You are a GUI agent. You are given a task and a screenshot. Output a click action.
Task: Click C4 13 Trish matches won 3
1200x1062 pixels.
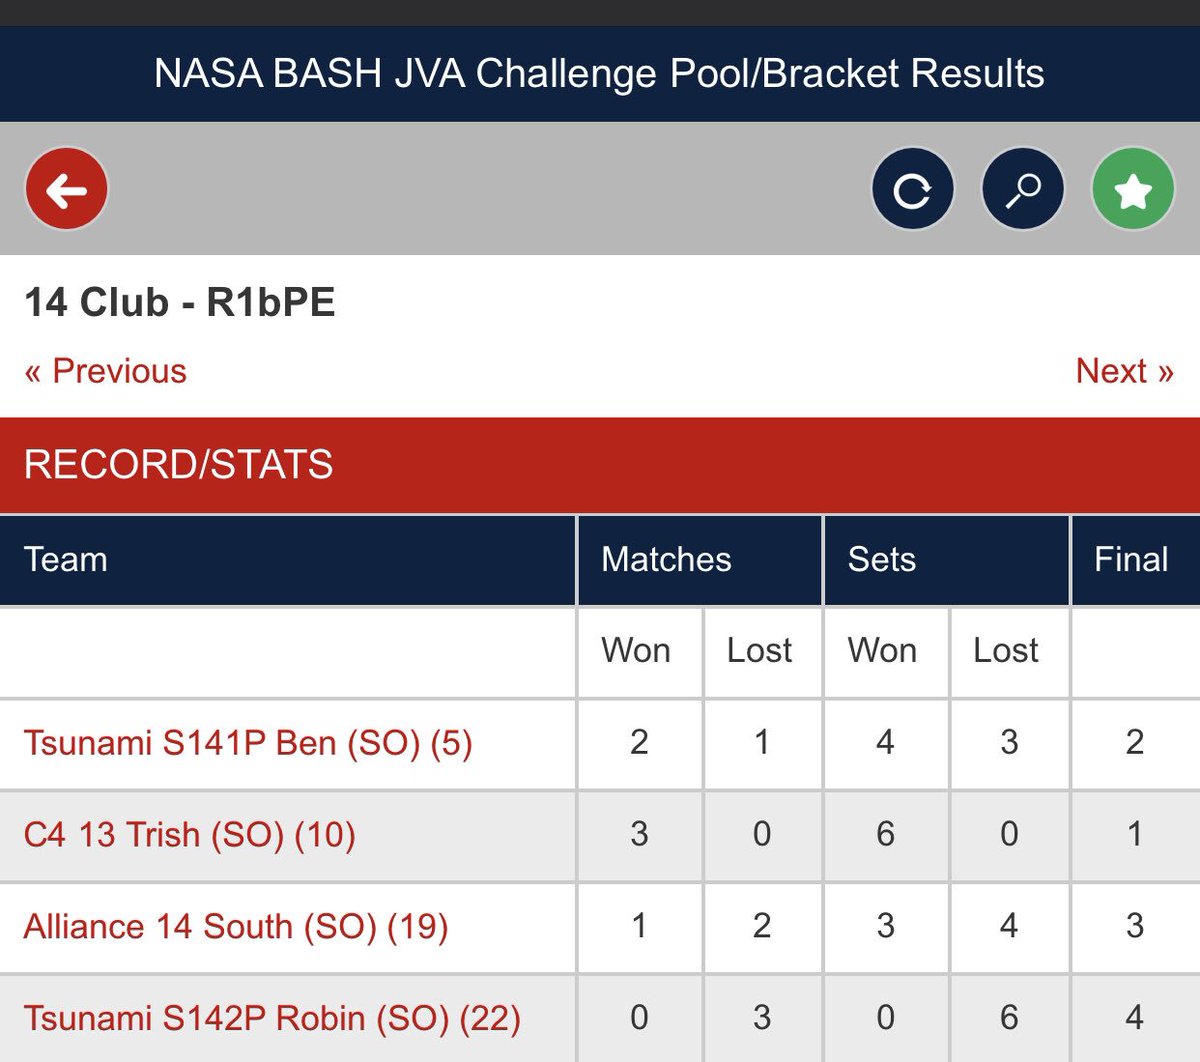pyautogui.click(x=640, y=835)
